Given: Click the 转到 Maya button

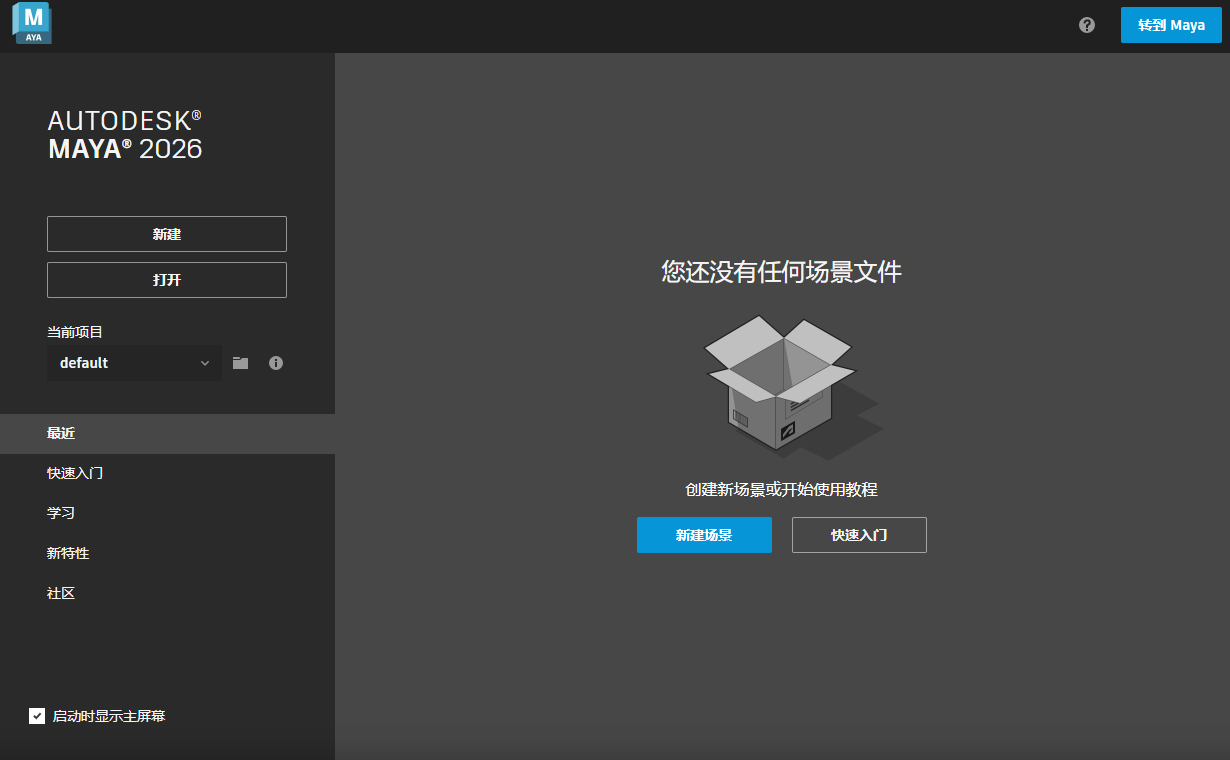Looking at the screenshot, I should 1171,25.
